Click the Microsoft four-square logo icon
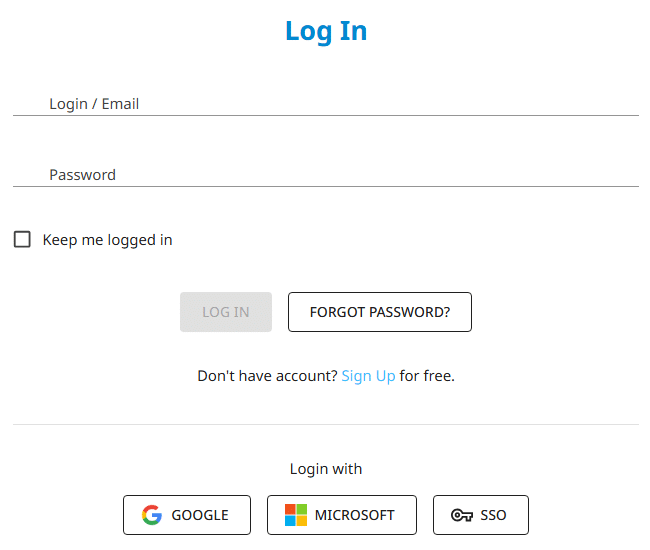 click(296, 515)
